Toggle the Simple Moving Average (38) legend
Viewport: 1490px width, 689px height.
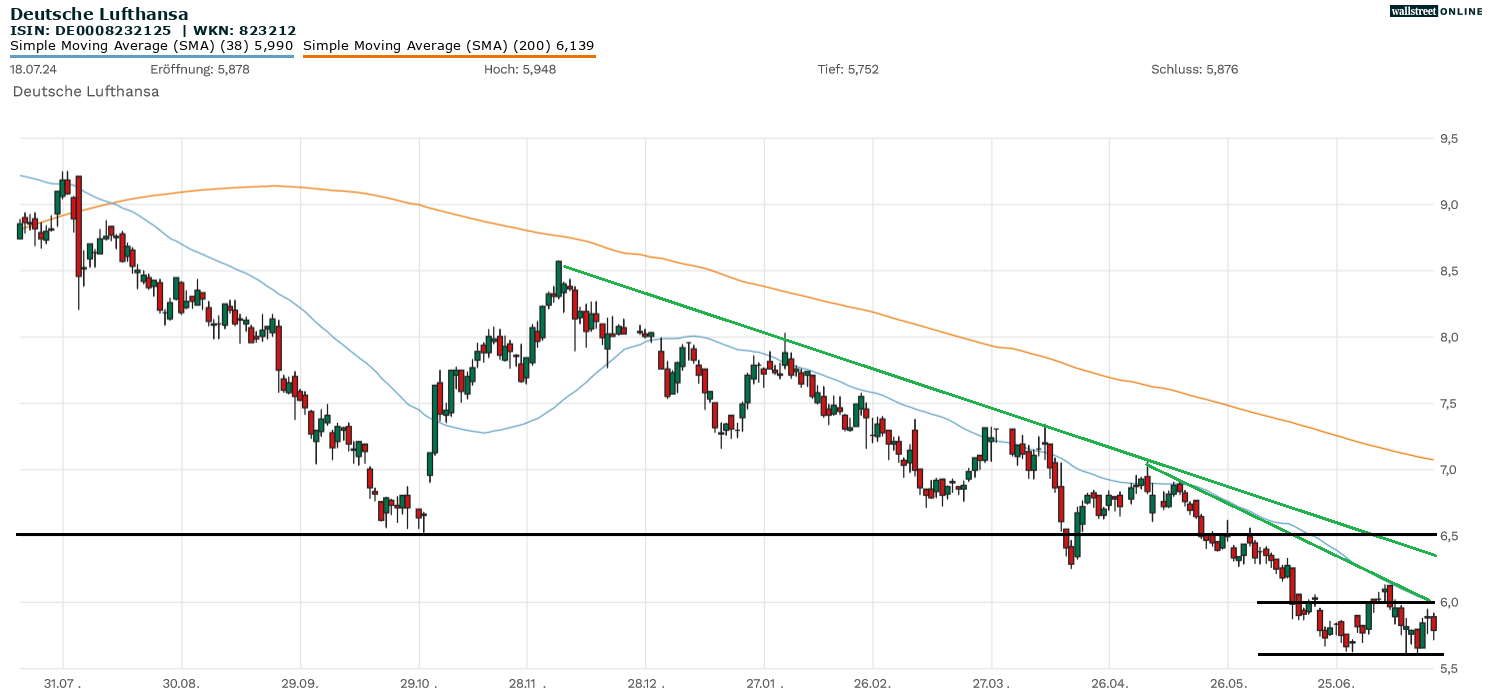point(151,45)
